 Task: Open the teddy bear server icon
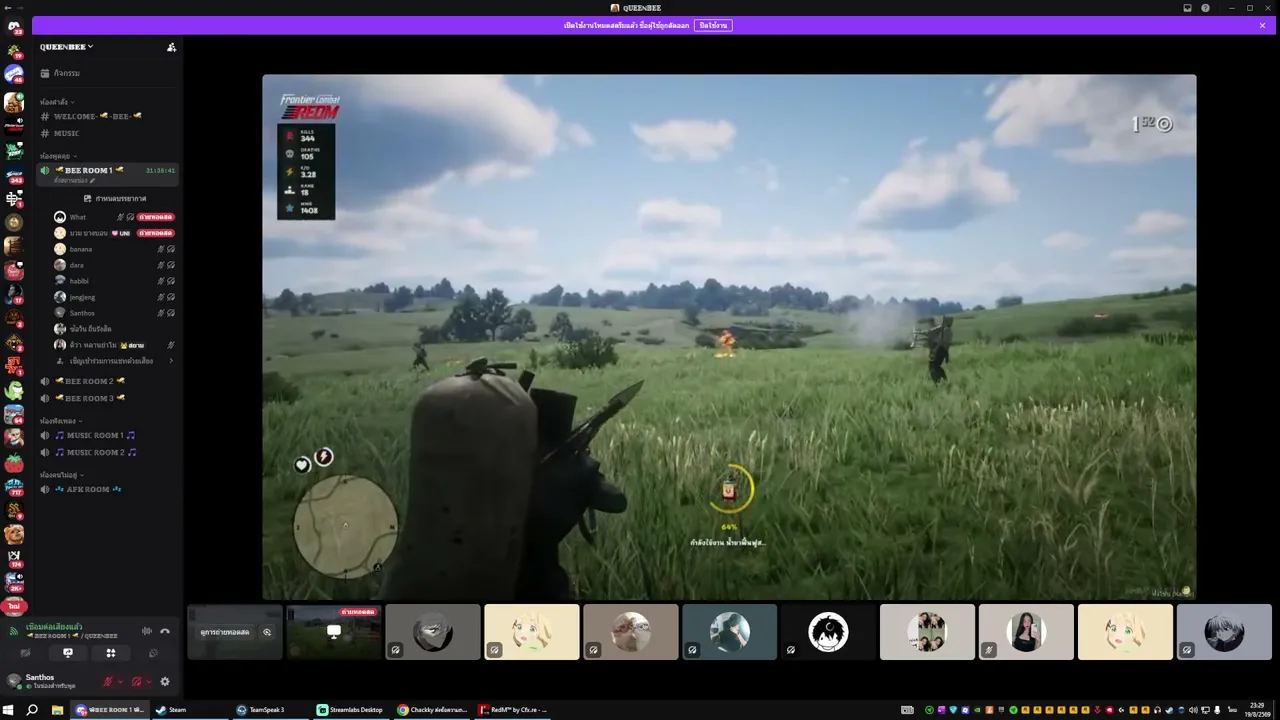click(14, 535)
